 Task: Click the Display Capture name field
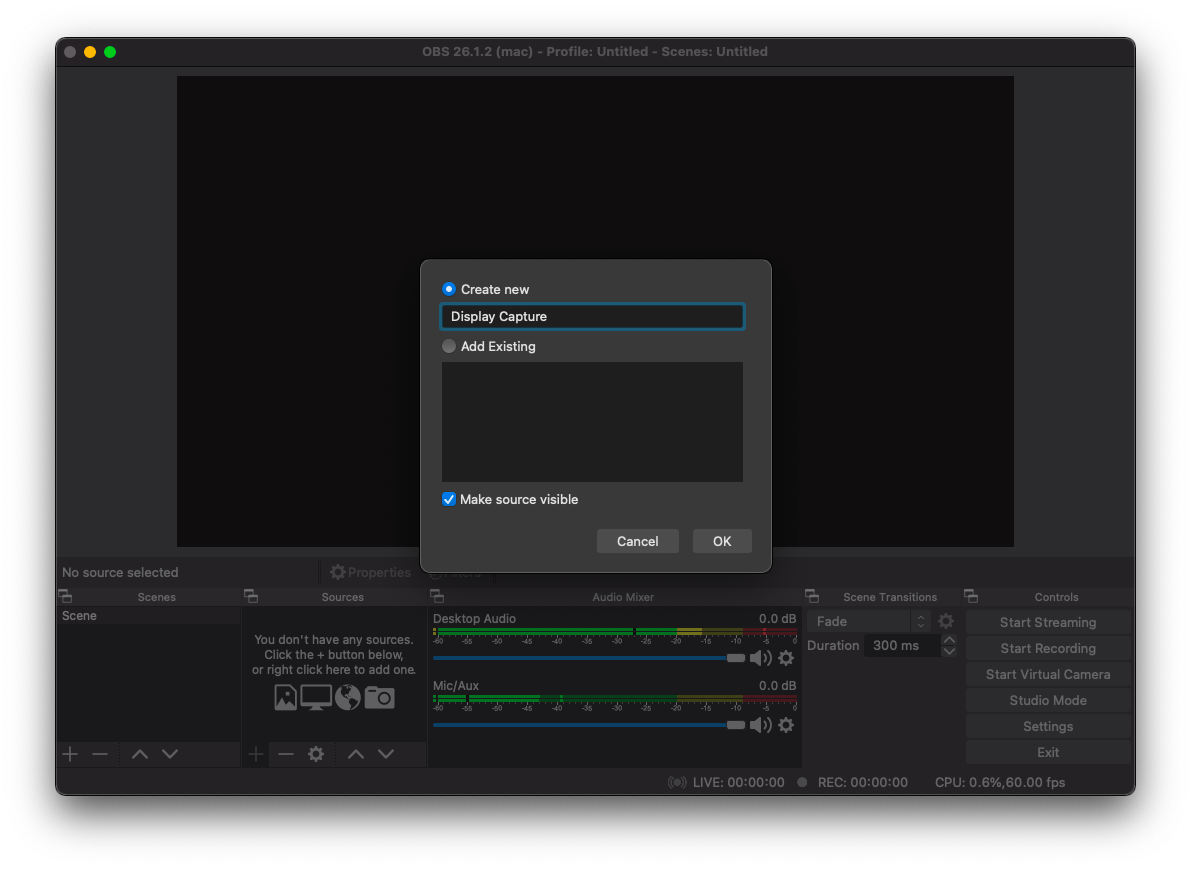(592, 316)
